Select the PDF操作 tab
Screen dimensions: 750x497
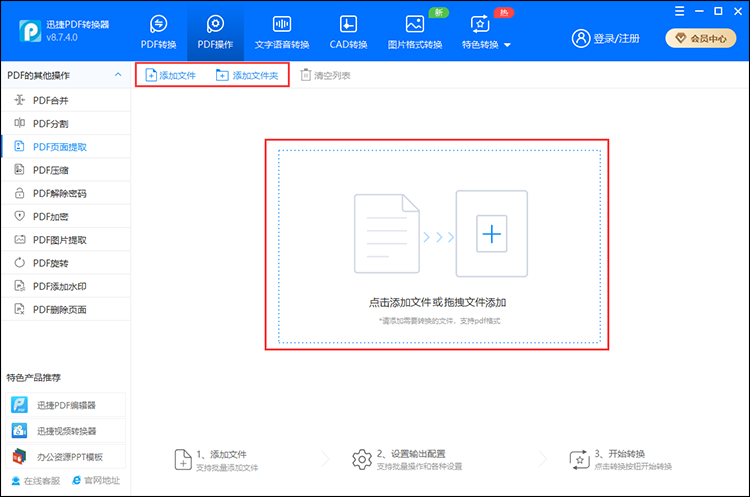point(215,33)
